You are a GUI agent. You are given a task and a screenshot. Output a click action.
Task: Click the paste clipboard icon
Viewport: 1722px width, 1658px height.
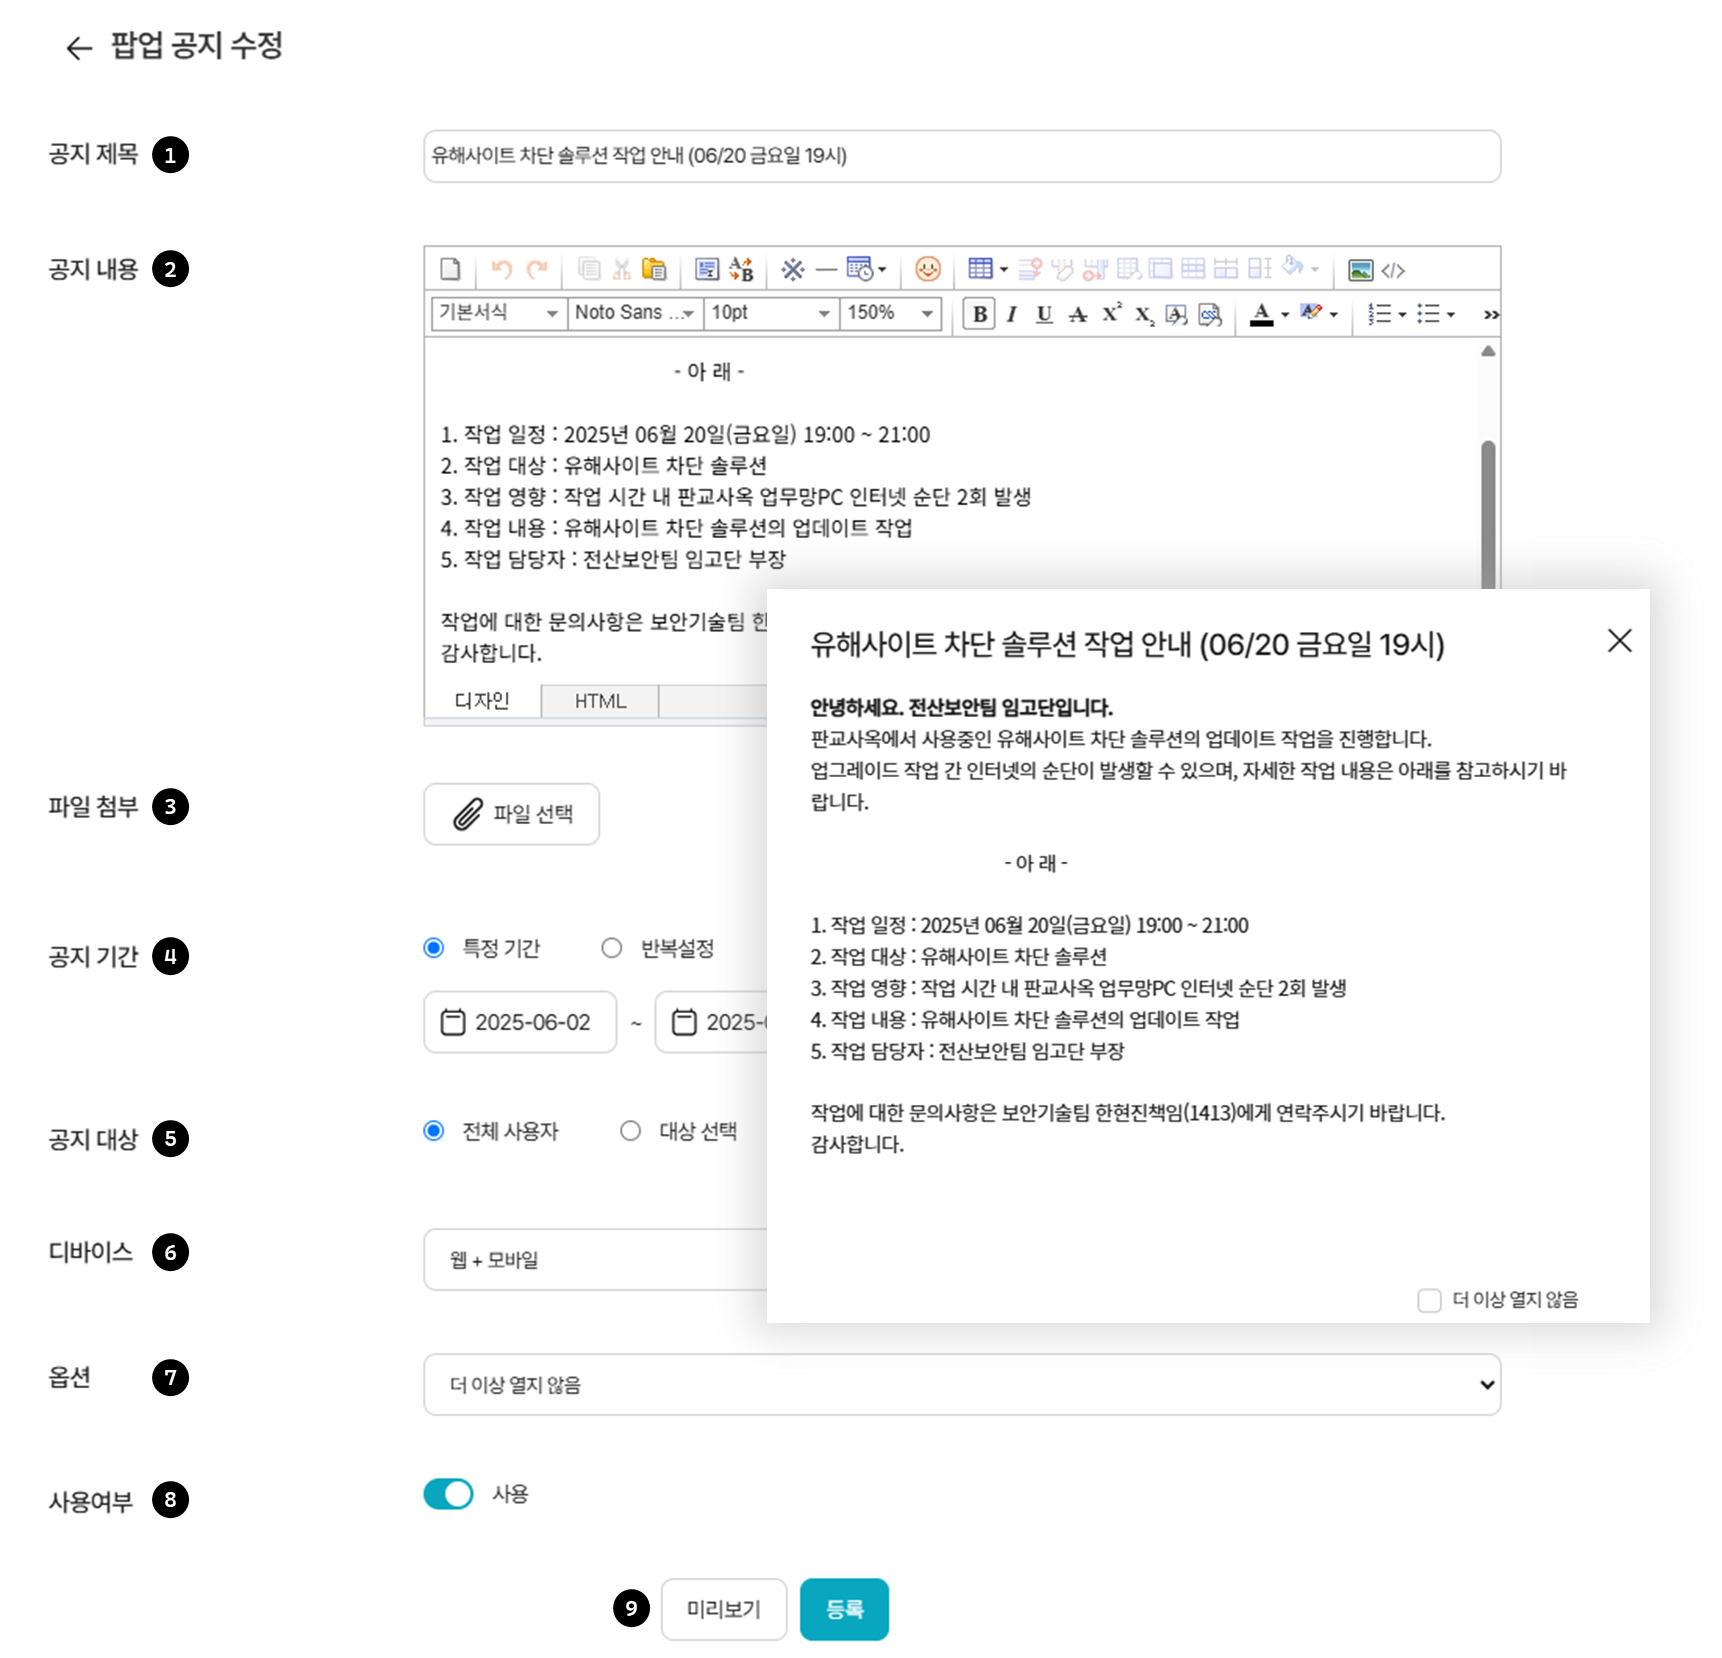coord(654,270)
